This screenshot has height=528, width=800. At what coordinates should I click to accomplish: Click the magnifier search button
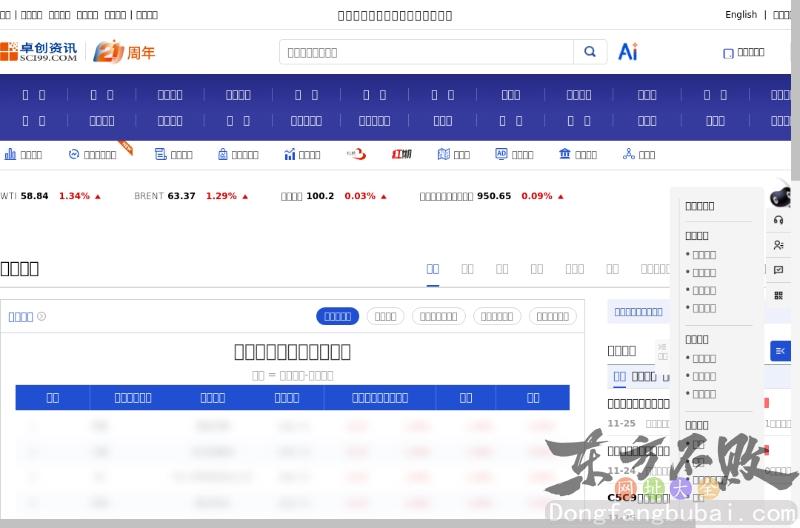(x=590, y=52)
